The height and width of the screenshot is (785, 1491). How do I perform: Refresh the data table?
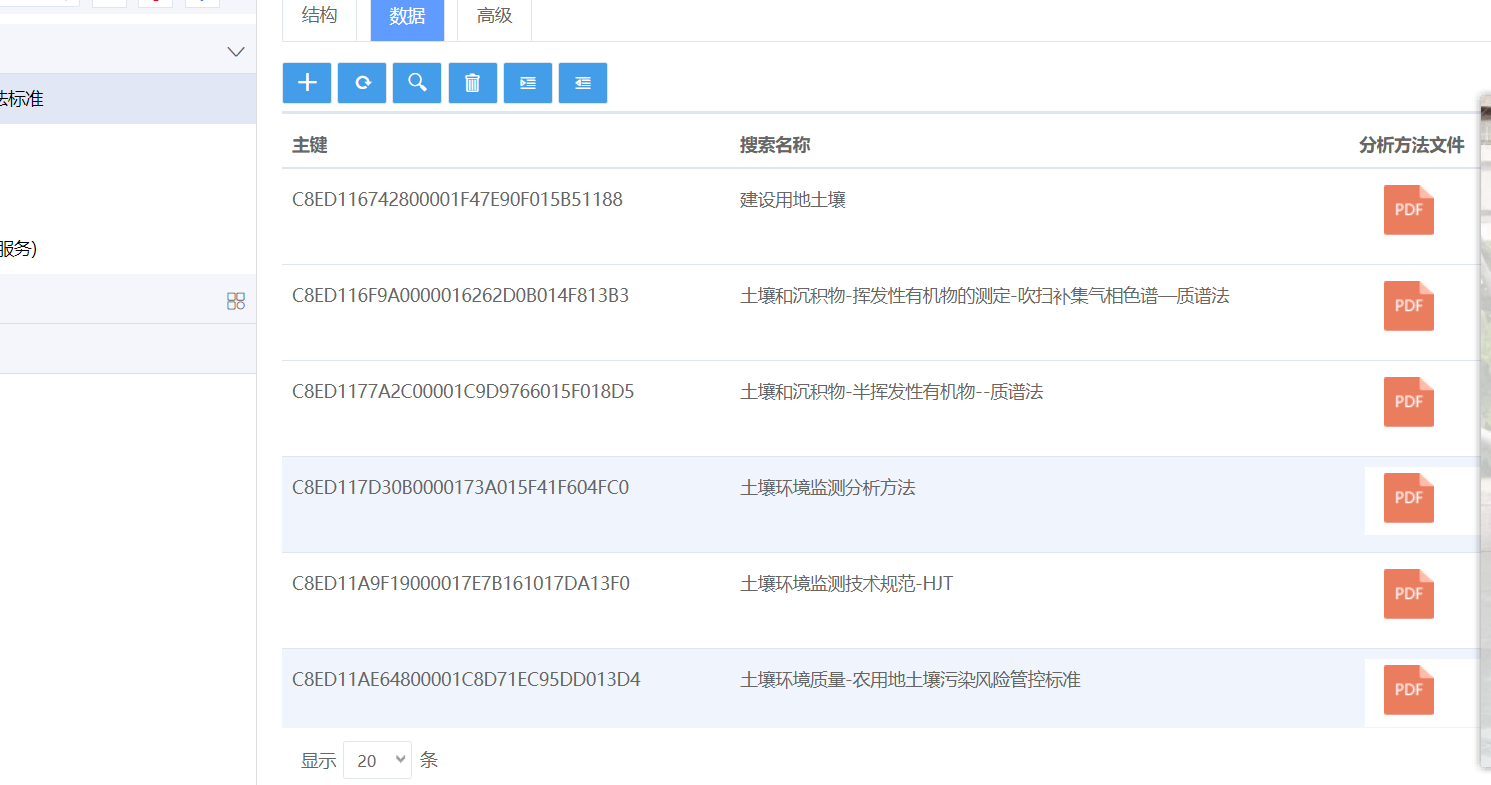[362, 83]
